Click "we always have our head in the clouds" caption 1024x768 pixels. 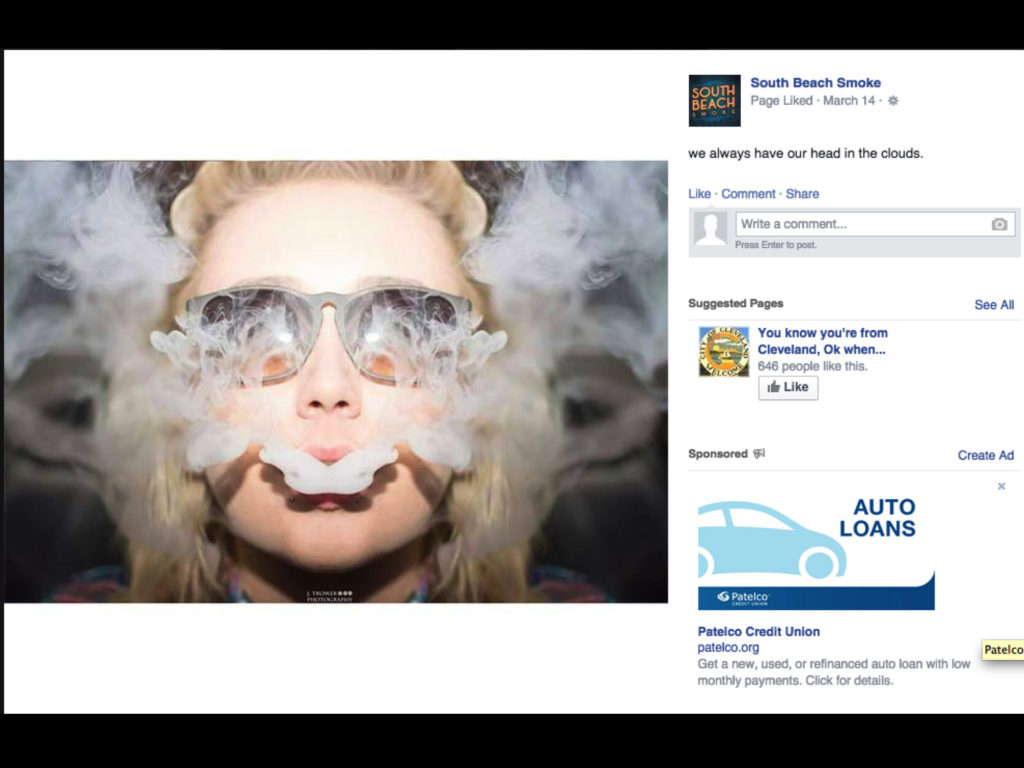[x=805, y=153]
